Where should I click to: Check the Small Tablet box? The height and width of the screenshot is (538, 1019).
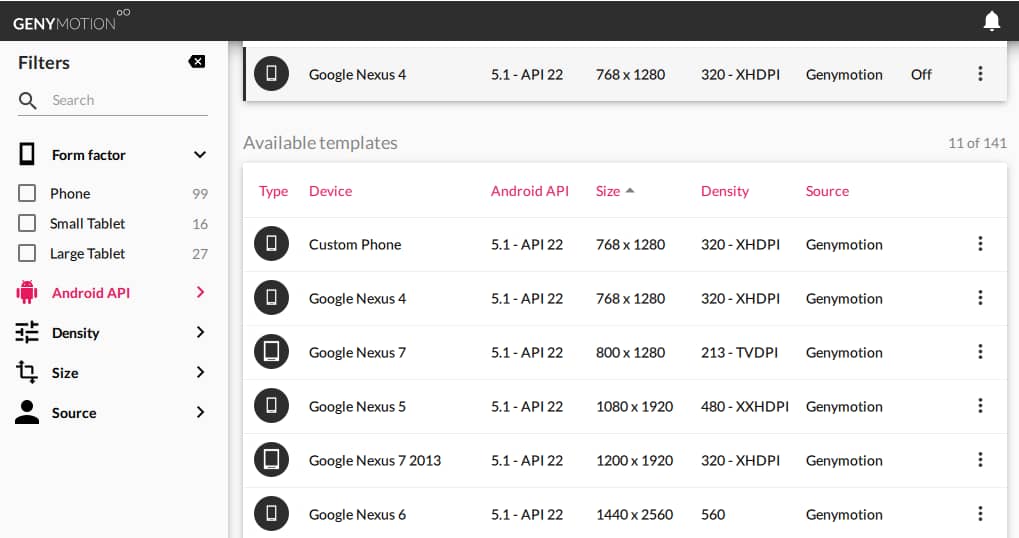click(x=27, y=223)
